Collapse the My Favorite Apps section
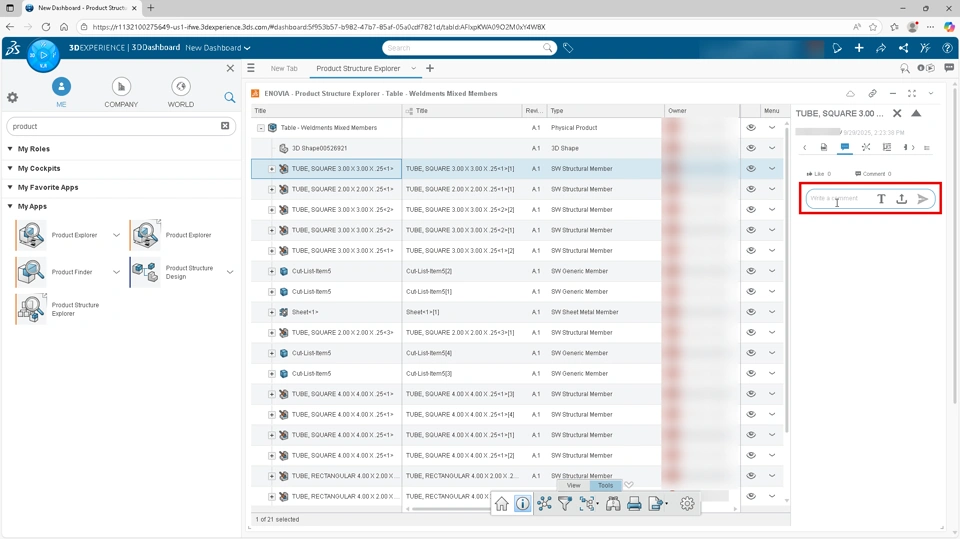This screenshot has width=960, height=539. tap(10, 187)
